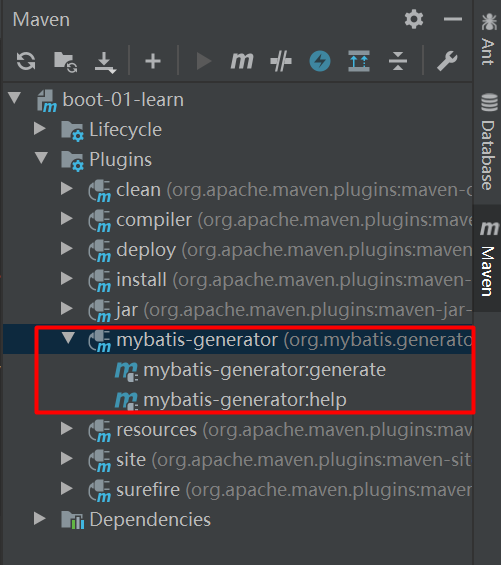
Task: Collapse the mybatis-generator plugin node
Action: 68,338
